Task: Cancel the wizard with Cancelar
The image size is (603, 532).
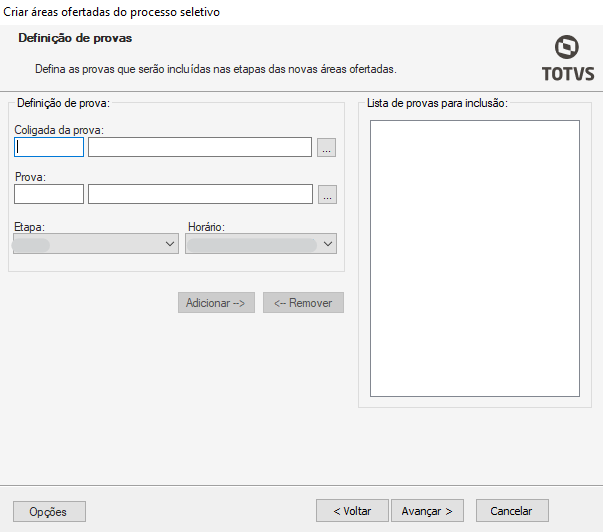Action: pyautogui.click(x=511, y=511)
